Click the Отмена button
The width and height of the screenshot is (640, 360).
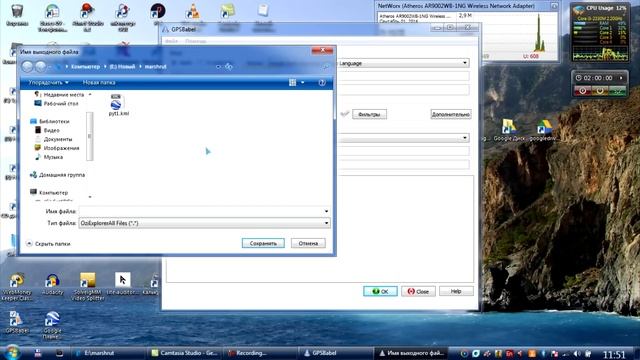pyautogui.click(x=308, y=243)
